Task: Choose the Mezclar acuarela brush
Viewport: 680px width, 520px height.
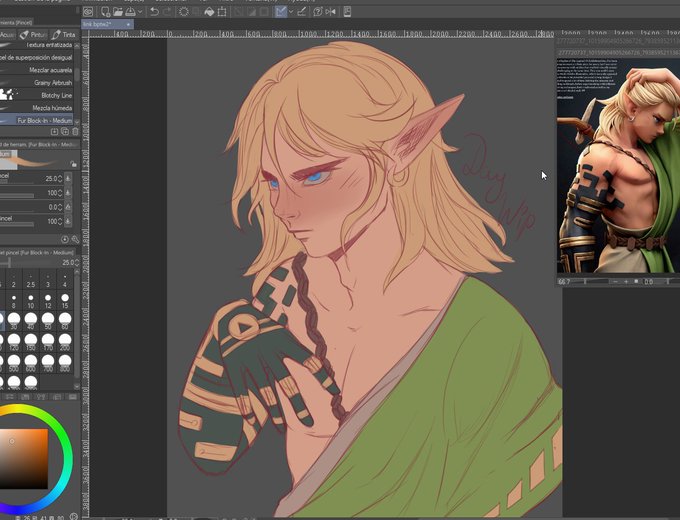Action: (36, 70)
